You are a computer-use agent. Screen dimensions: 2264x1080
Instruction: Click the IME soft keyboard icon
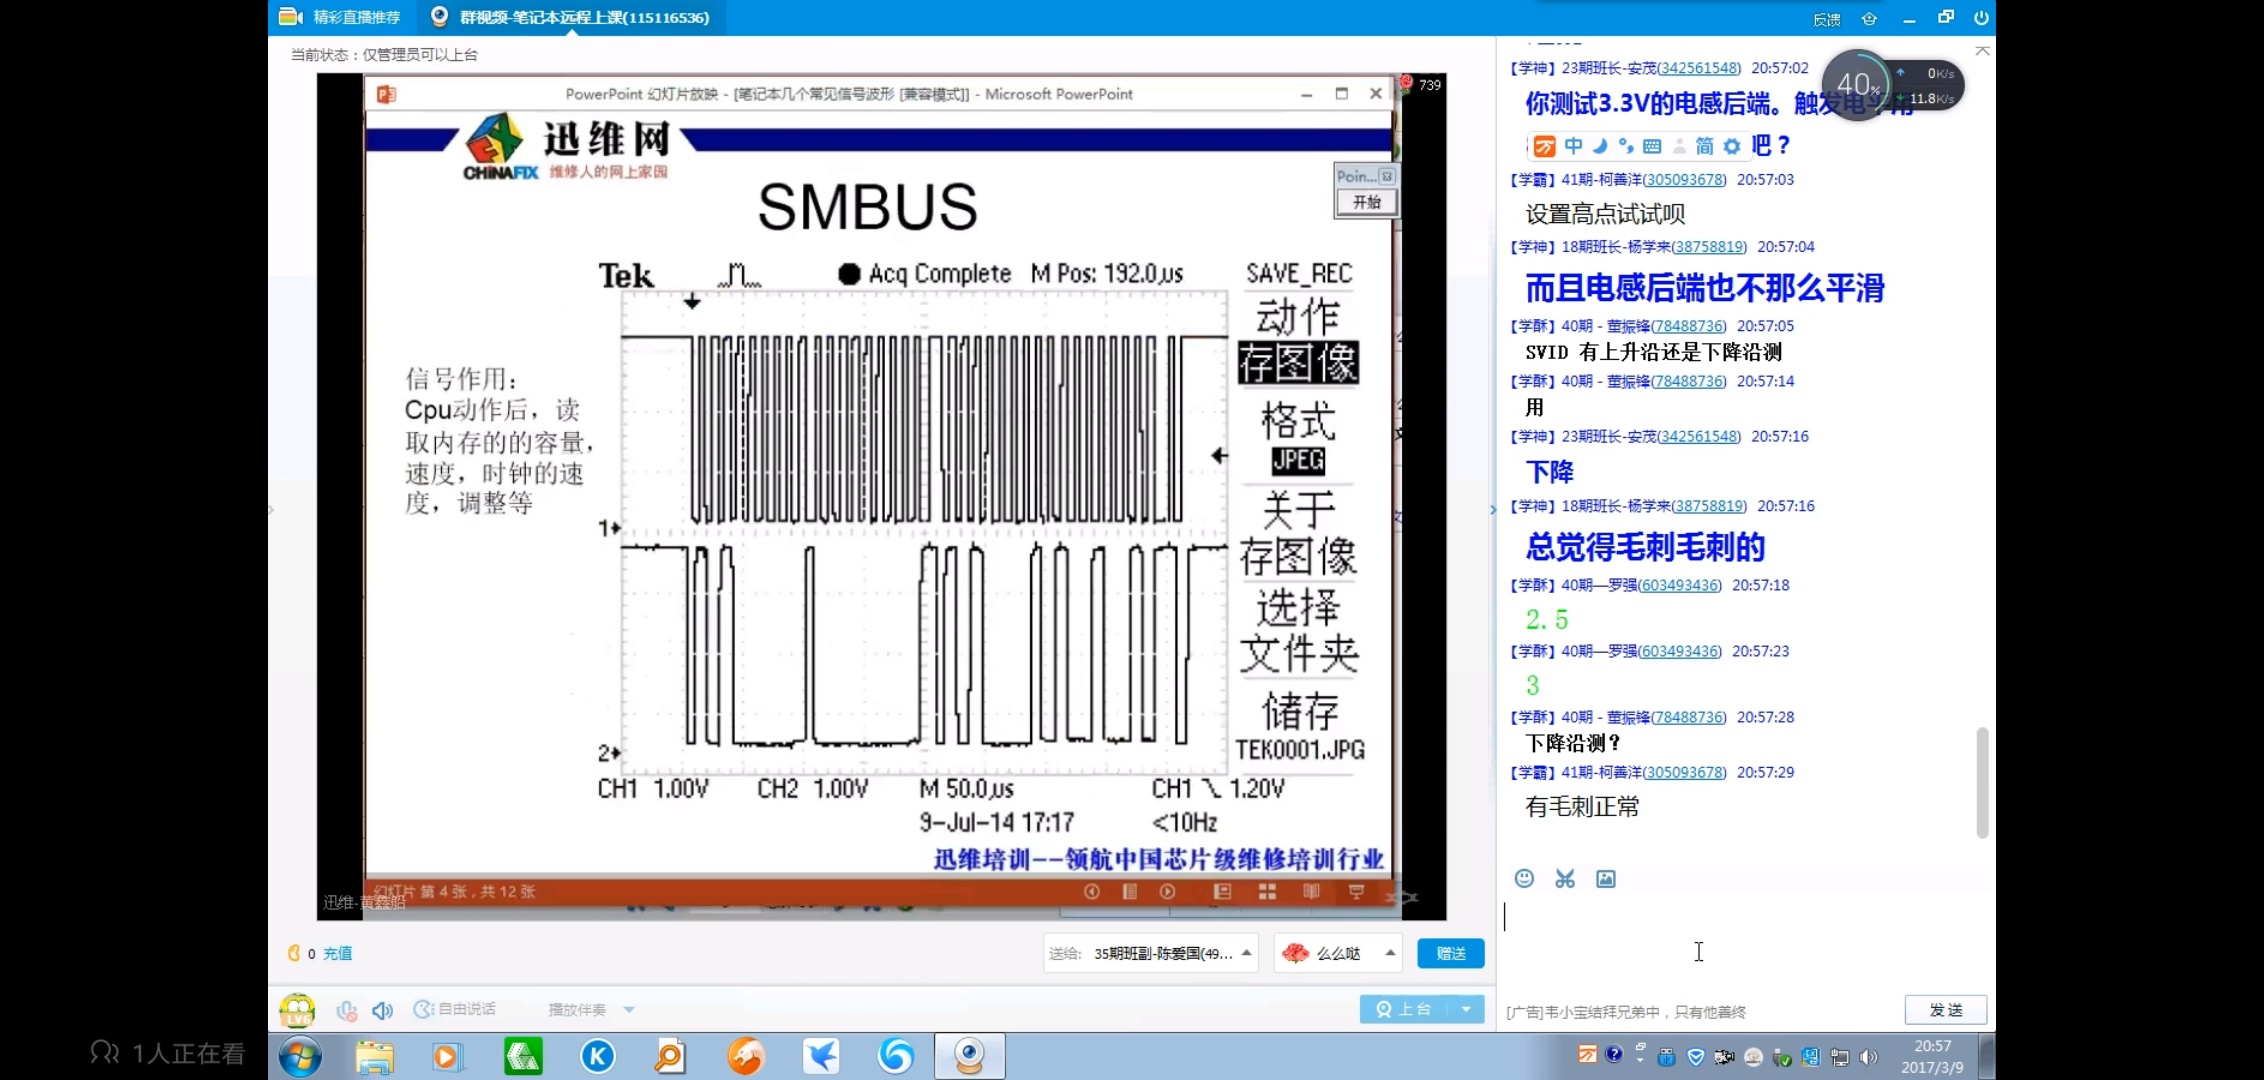1652,146
